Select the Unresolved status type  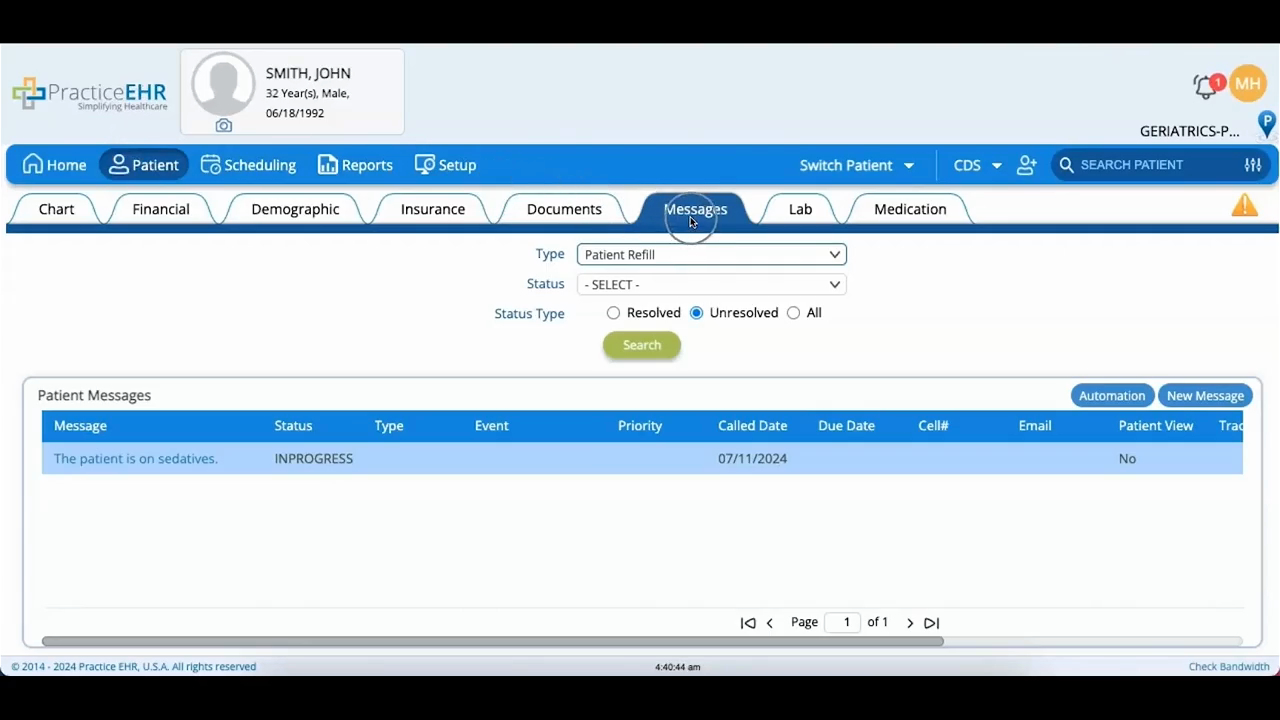click(x=696, y=313)
